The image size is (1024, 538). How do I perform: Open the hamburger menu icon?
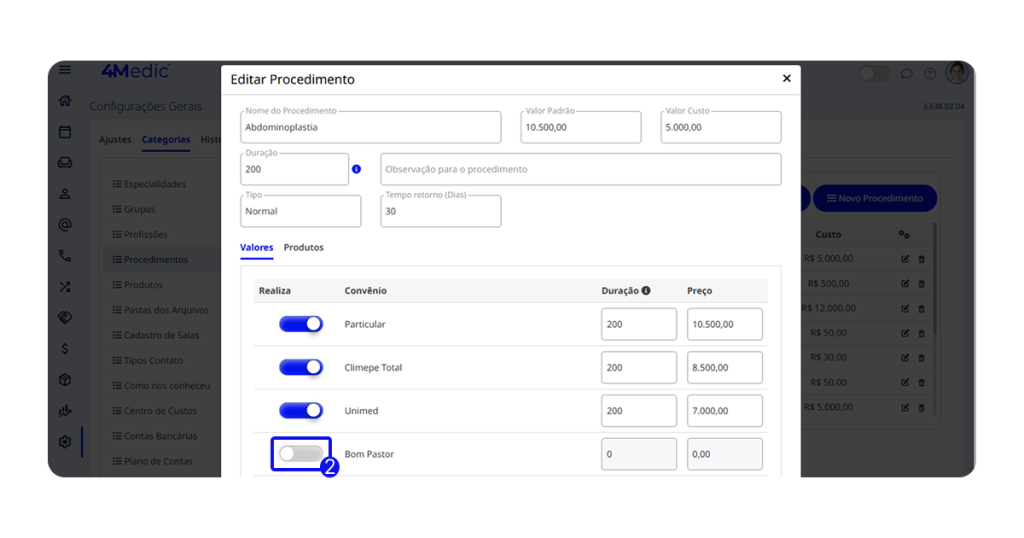pyautogui.click(x=65, y=70)
